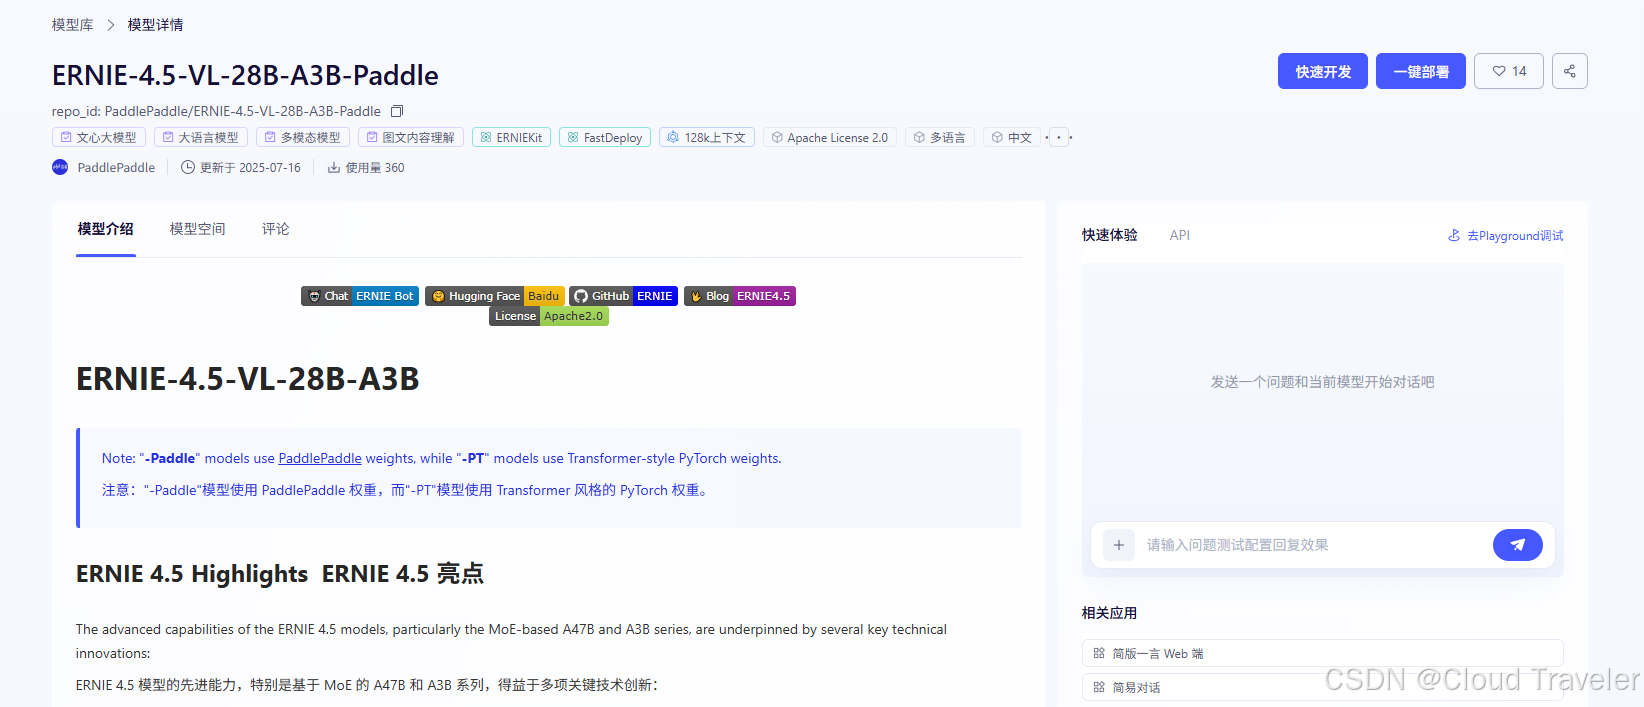
Task: Switch to the API tab
Action: [x=1180, y=235]
